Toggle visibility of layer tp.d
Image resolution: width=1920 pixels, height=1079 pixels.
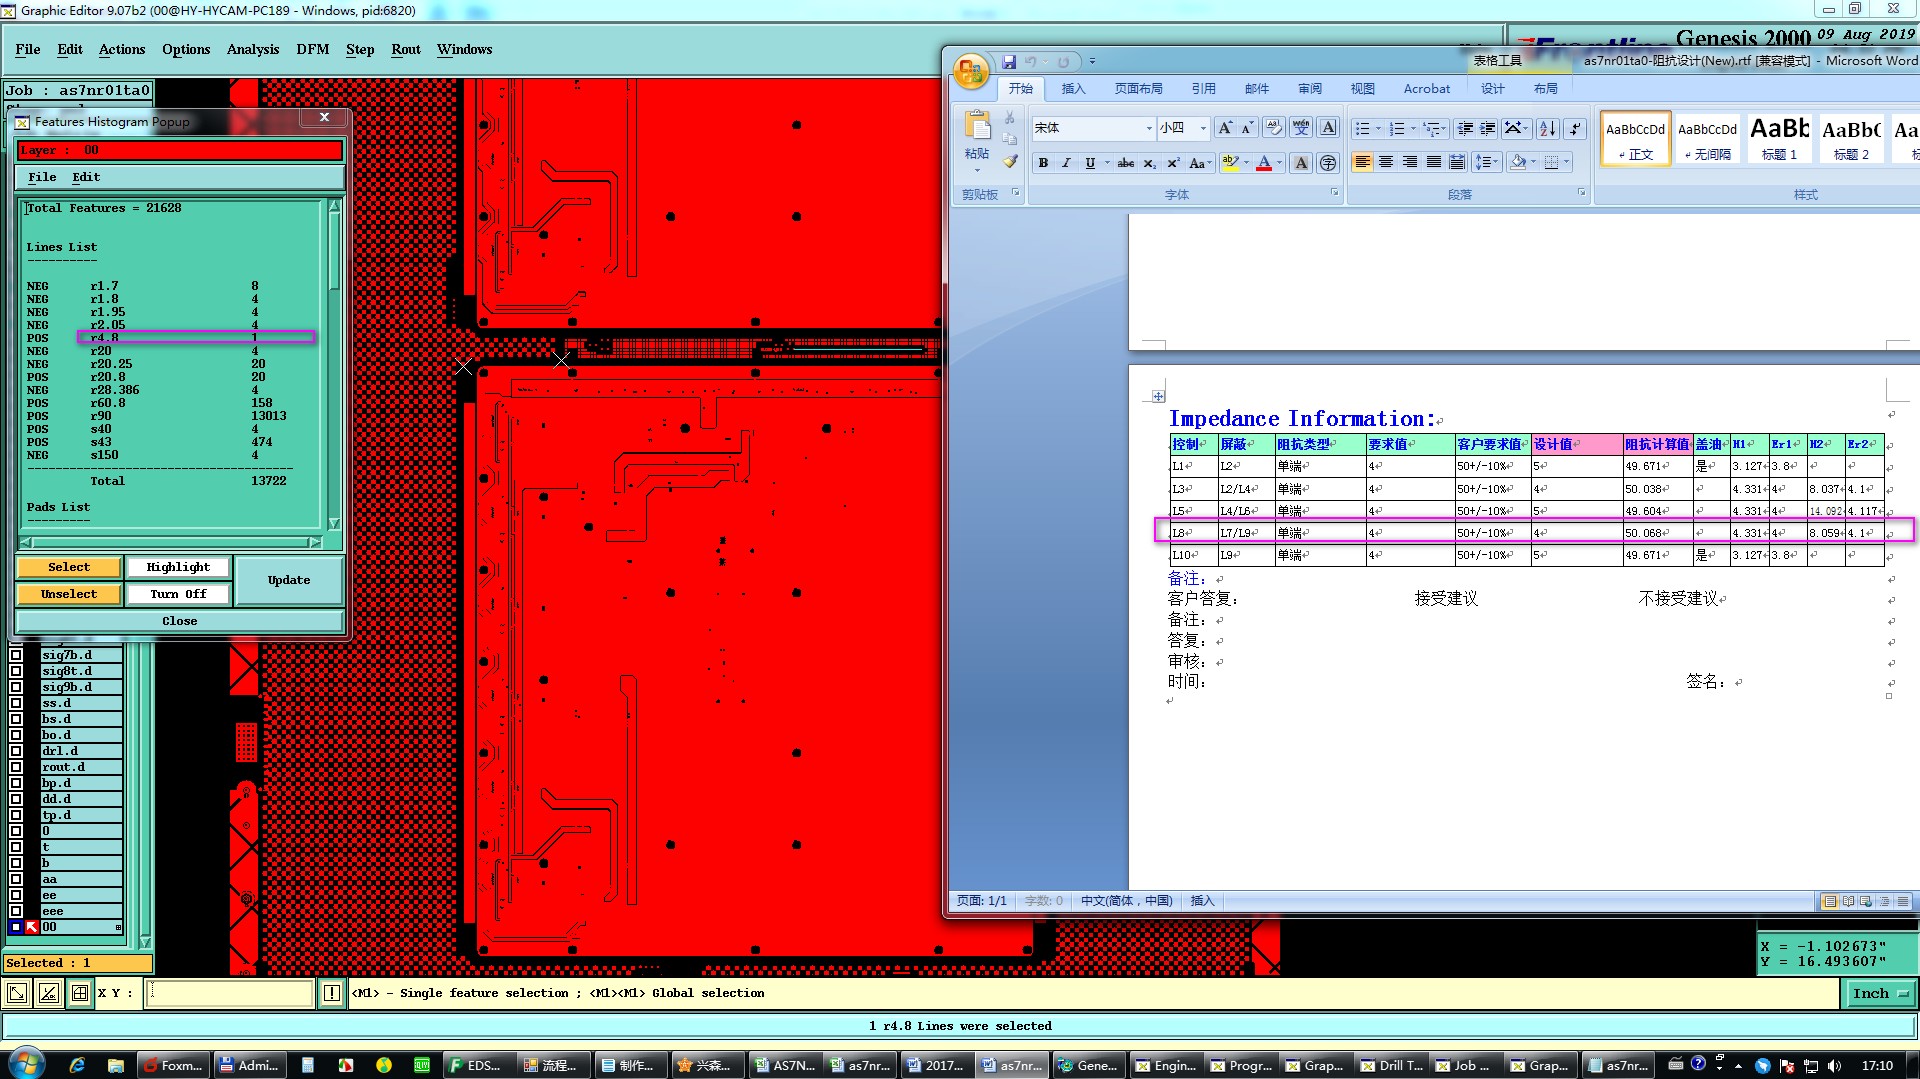tap(16, 815)
